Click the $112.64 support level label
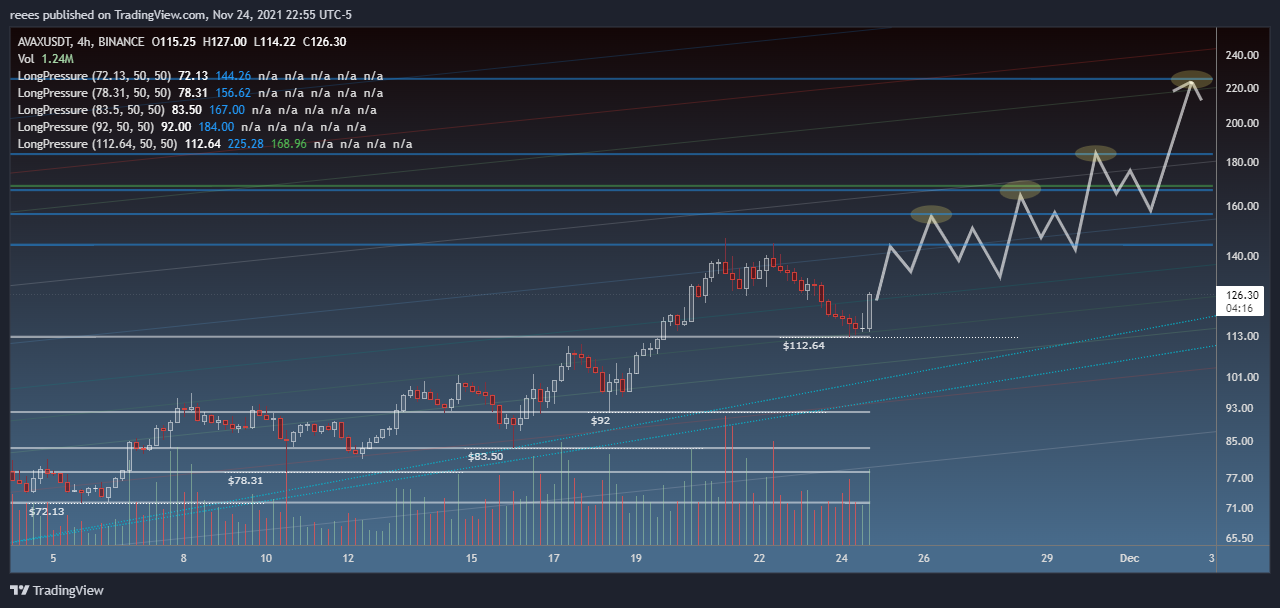1280x608 pixels. 803,346
